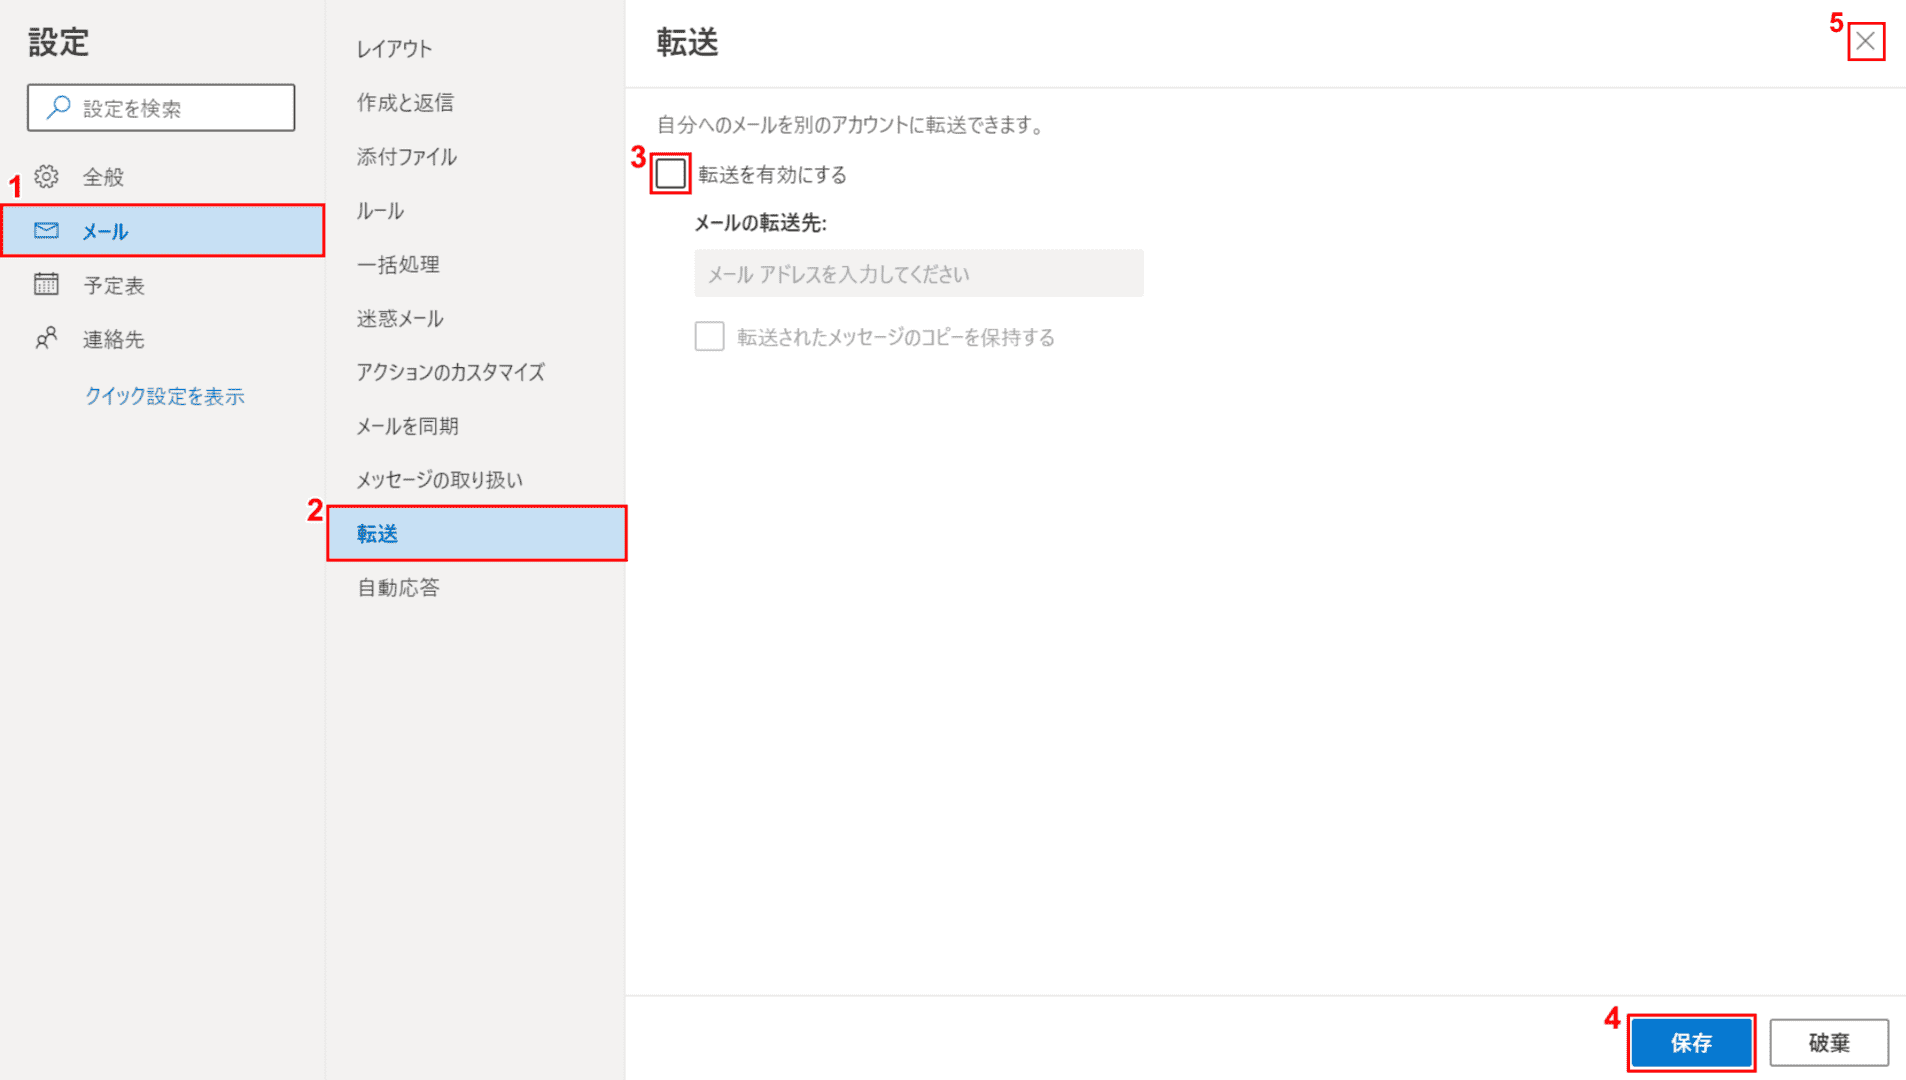Click the gear icon beside 全般
The width and height of the screenshot is (1906, 1080).
46,177
